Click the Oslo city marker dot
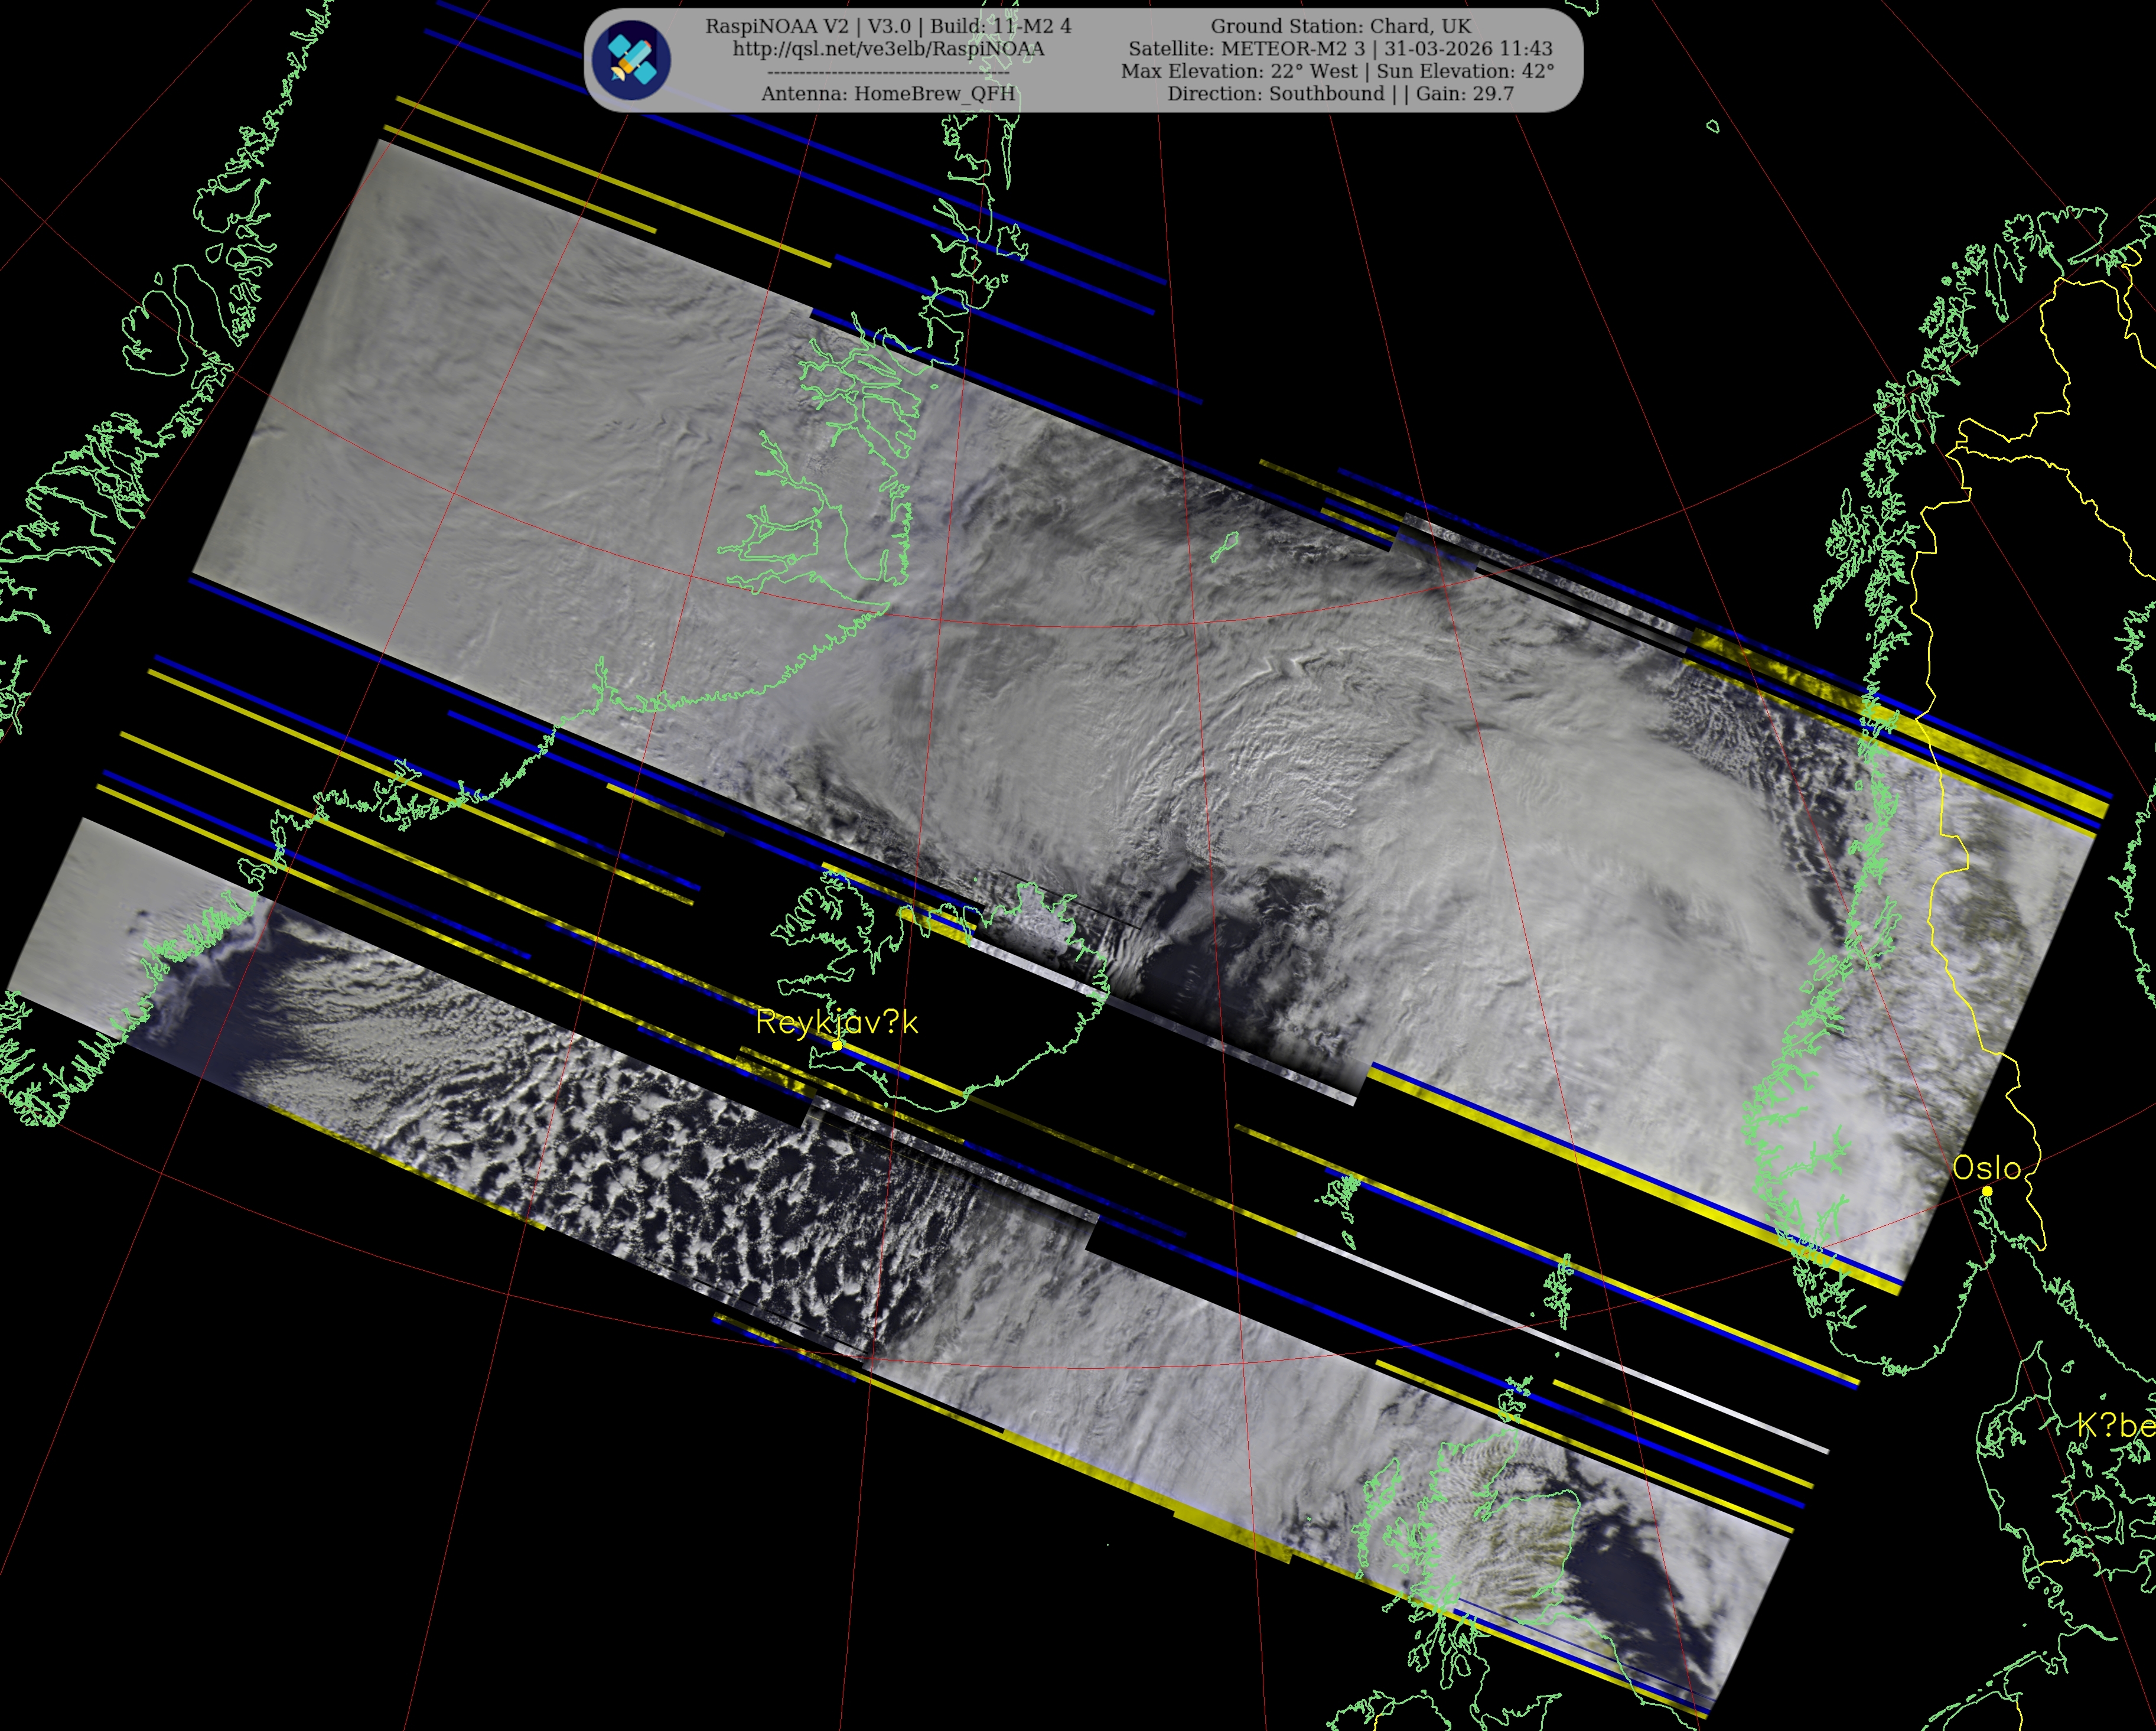 coord(1987,1191)
